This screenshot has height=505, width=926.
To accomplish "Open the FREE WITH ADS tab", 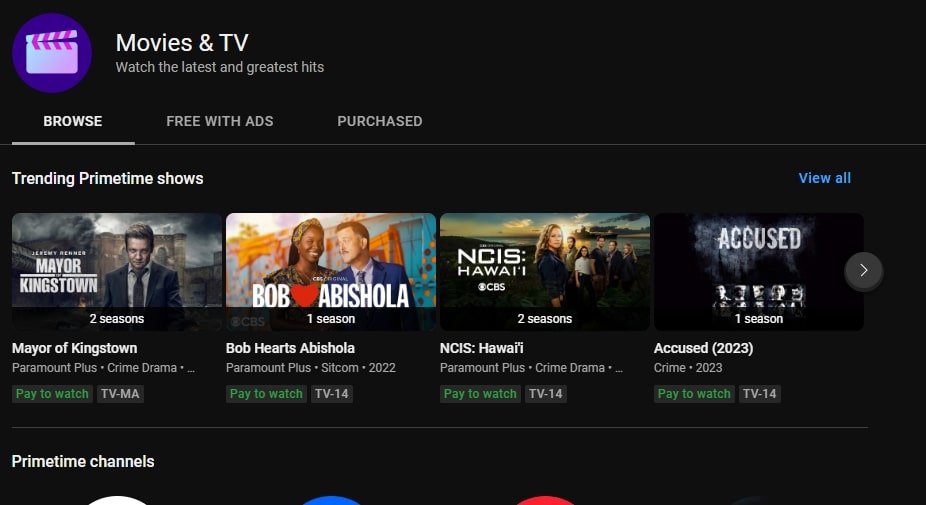I will pyautogui.click(x=220, y=121).
